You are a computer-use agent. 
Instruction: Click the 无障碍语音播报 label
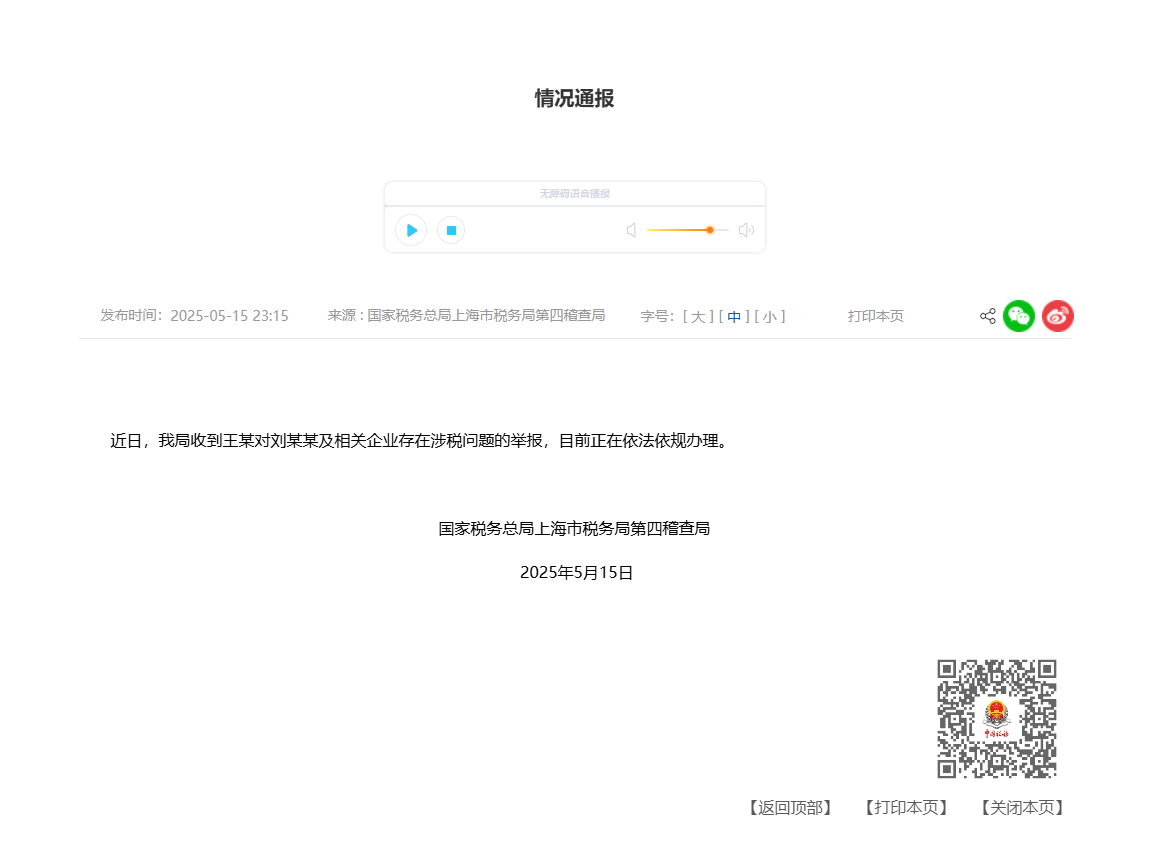point(574,194)
